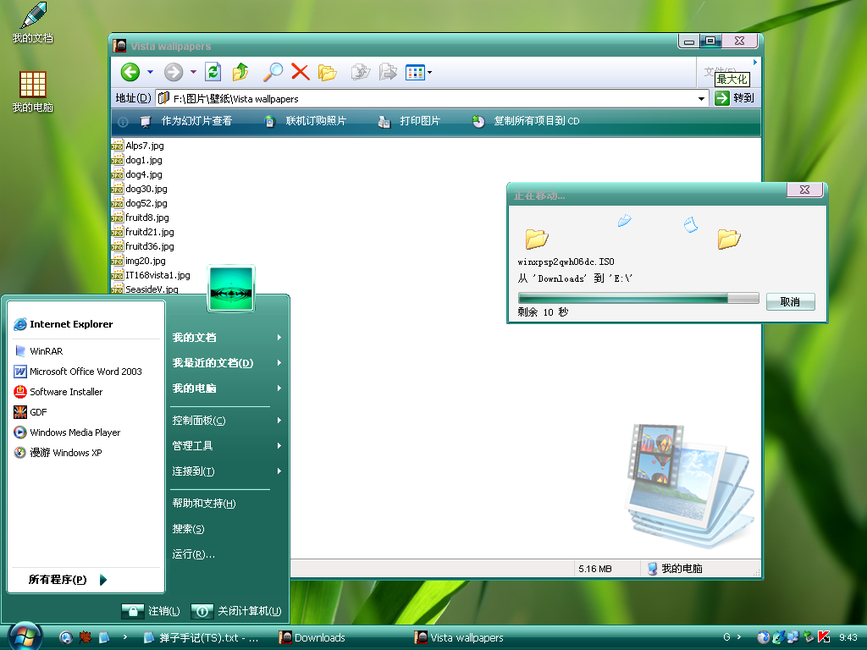This screenshot has height=650, width=867.
Task: Select file dog30.jpg
Action: click(x=139, y=188)
